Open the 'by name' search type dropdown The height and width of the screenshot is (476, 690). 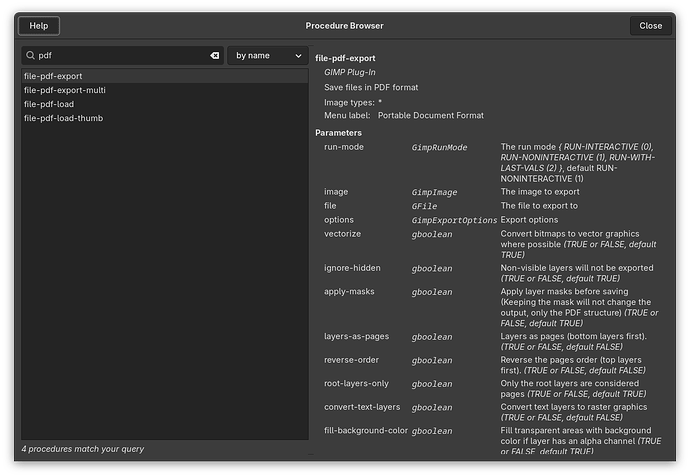pyautogui.click(x=267, y=56)
